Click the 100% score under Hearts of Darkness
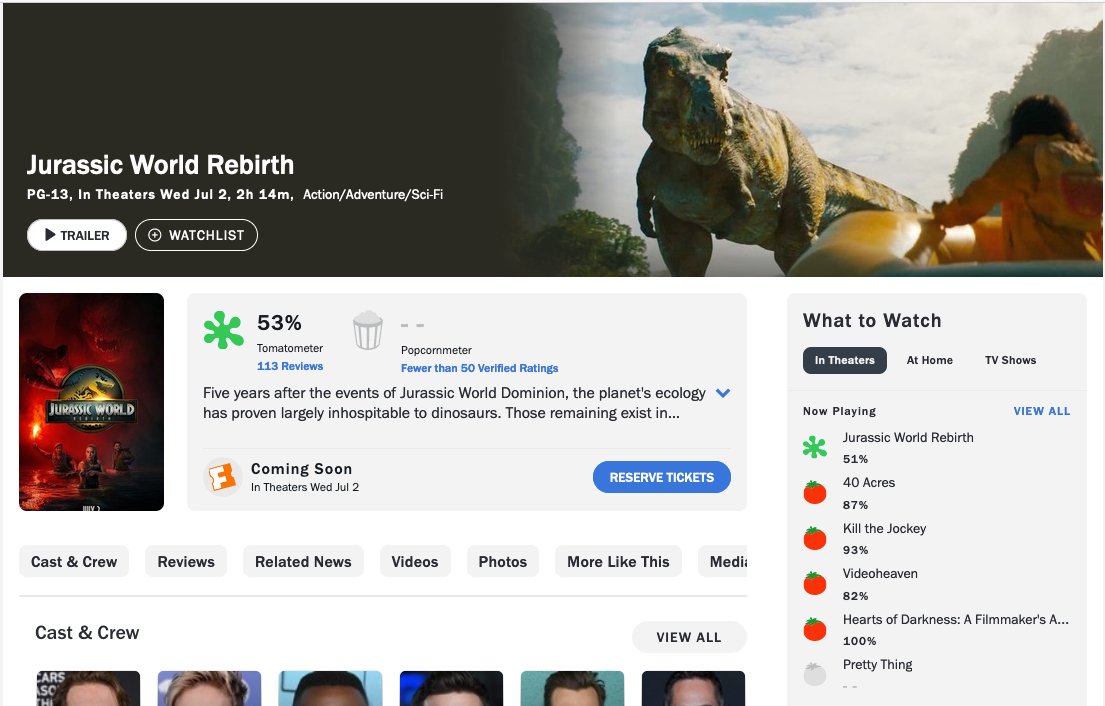 (860, 640)
